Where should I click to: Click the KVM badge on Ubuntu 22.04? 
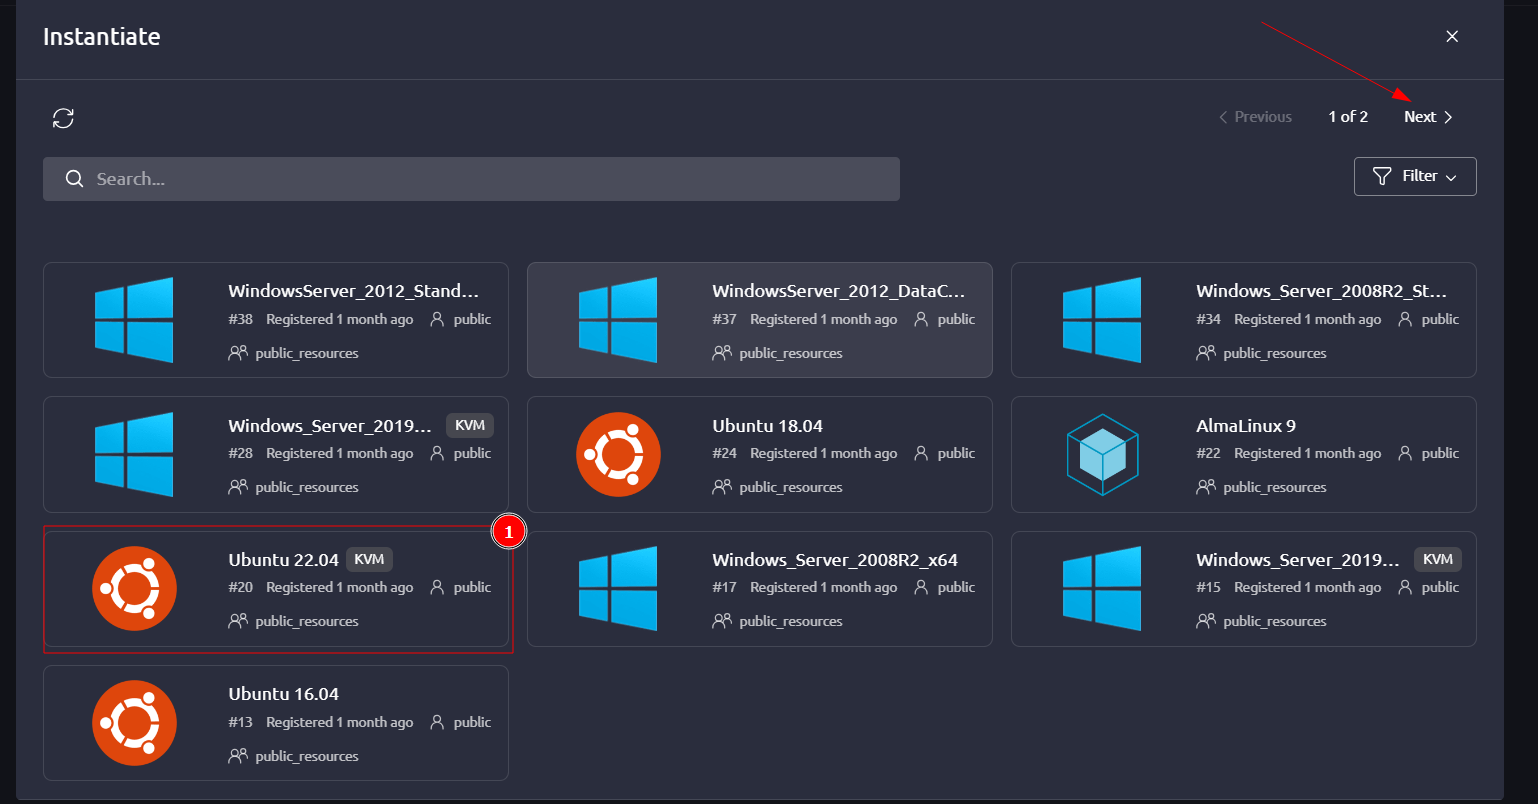[x=369, y=560]
